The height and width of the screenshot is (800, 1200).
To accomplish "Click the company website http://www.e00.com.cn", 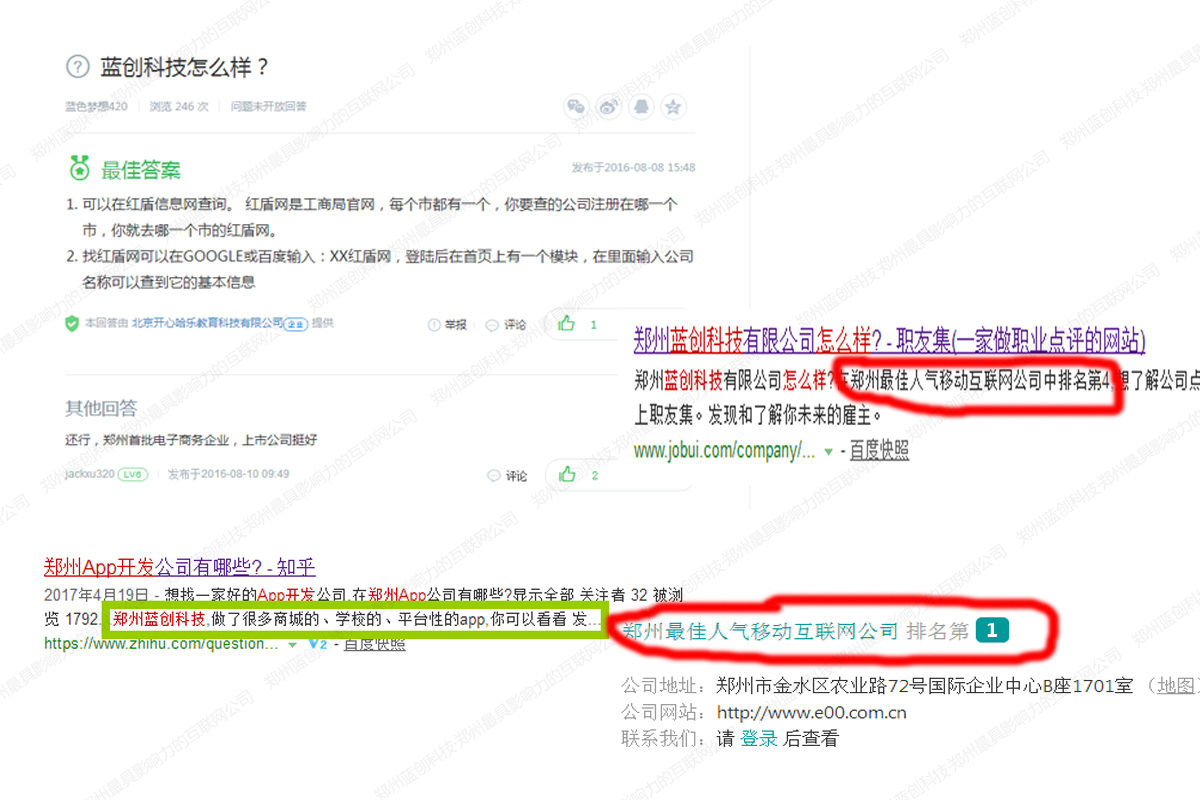I will (812, 713).
